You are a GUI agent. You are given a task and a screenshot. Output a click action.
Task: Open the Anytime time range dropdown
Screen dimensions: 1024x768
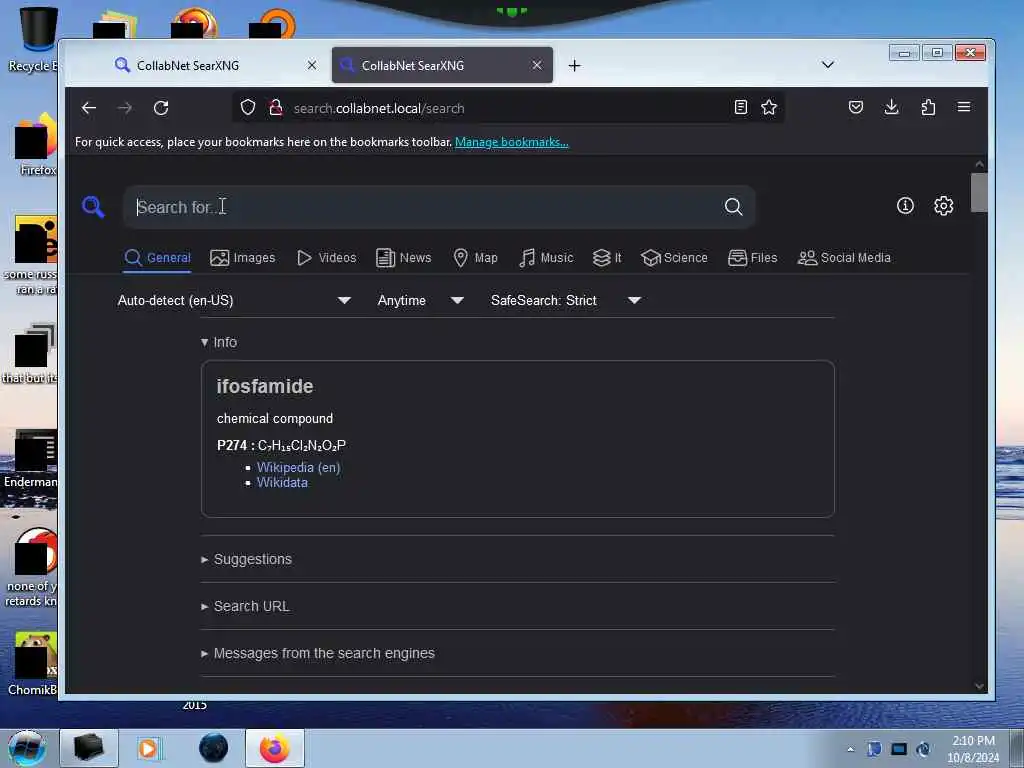(x=421, y=300)
